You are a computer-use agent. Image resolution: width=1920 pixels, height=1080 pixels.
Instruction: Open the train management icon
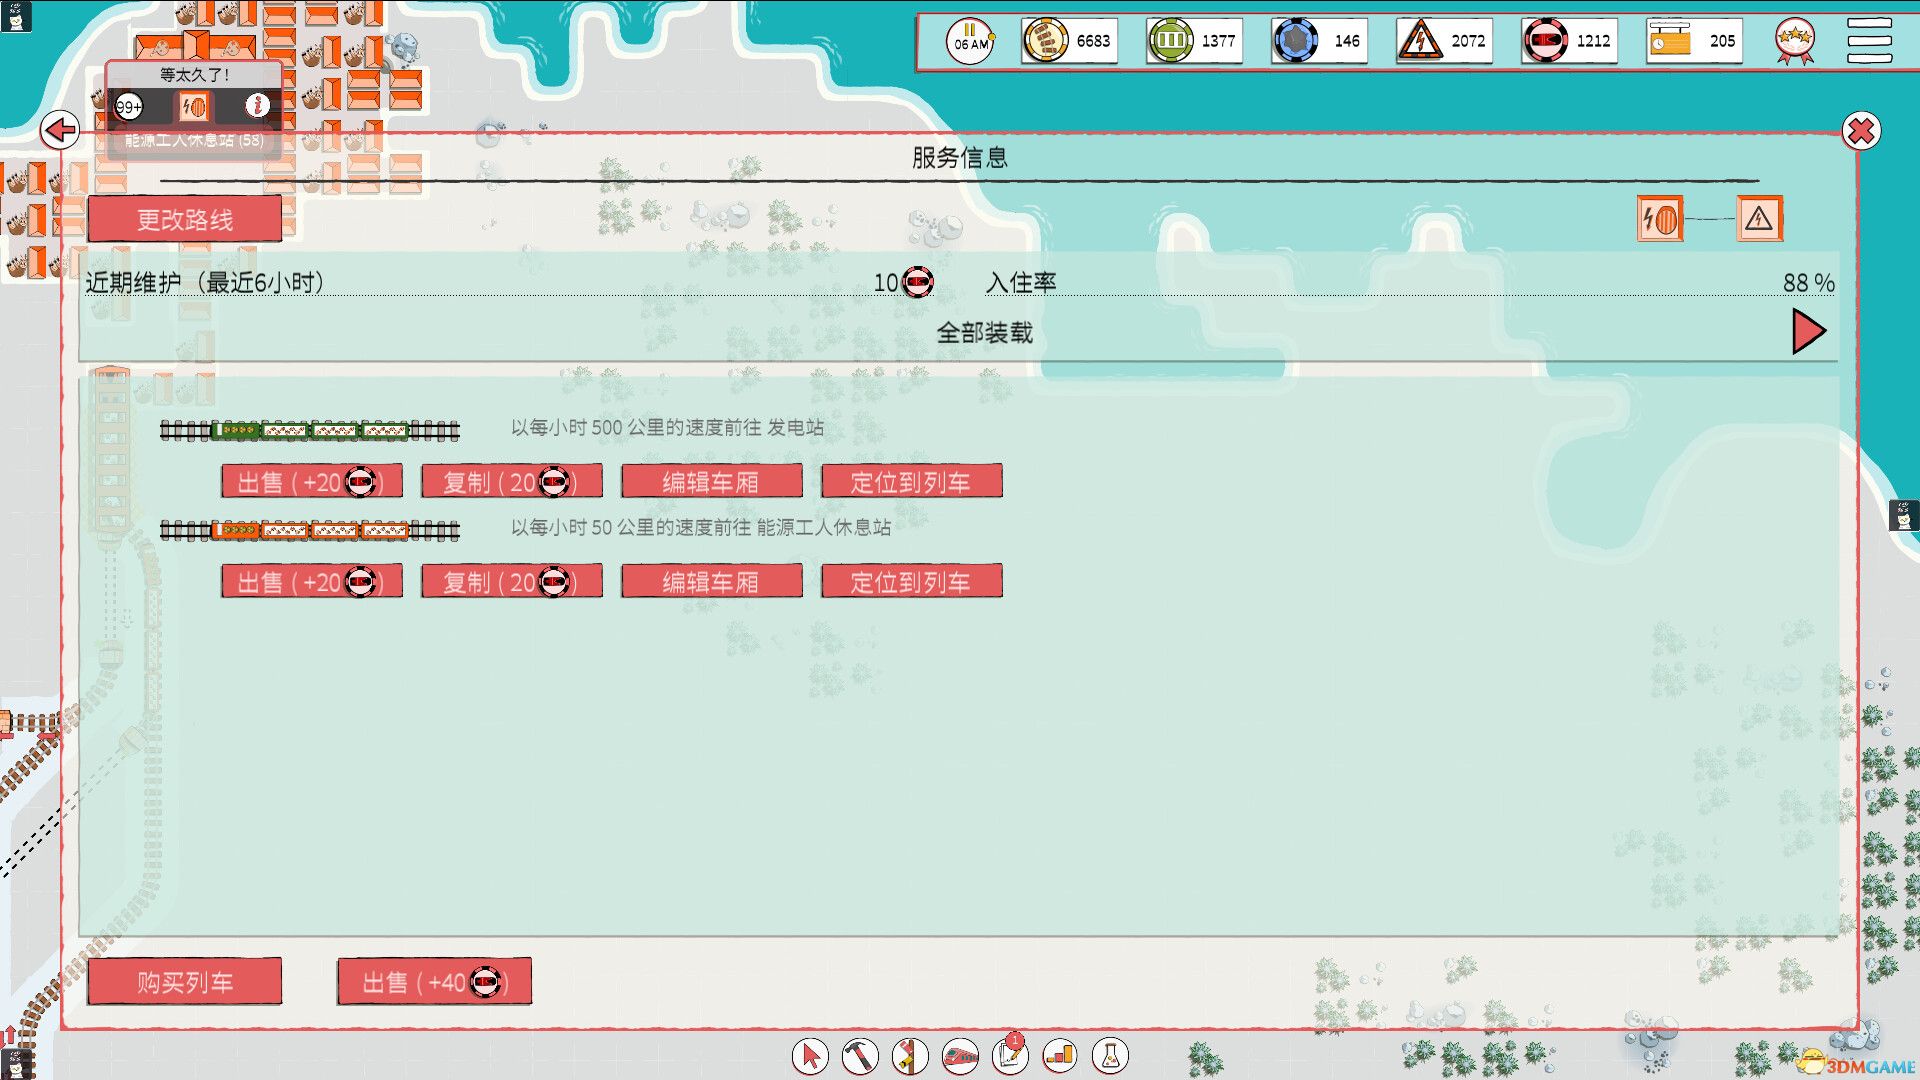click(960, 1055)
